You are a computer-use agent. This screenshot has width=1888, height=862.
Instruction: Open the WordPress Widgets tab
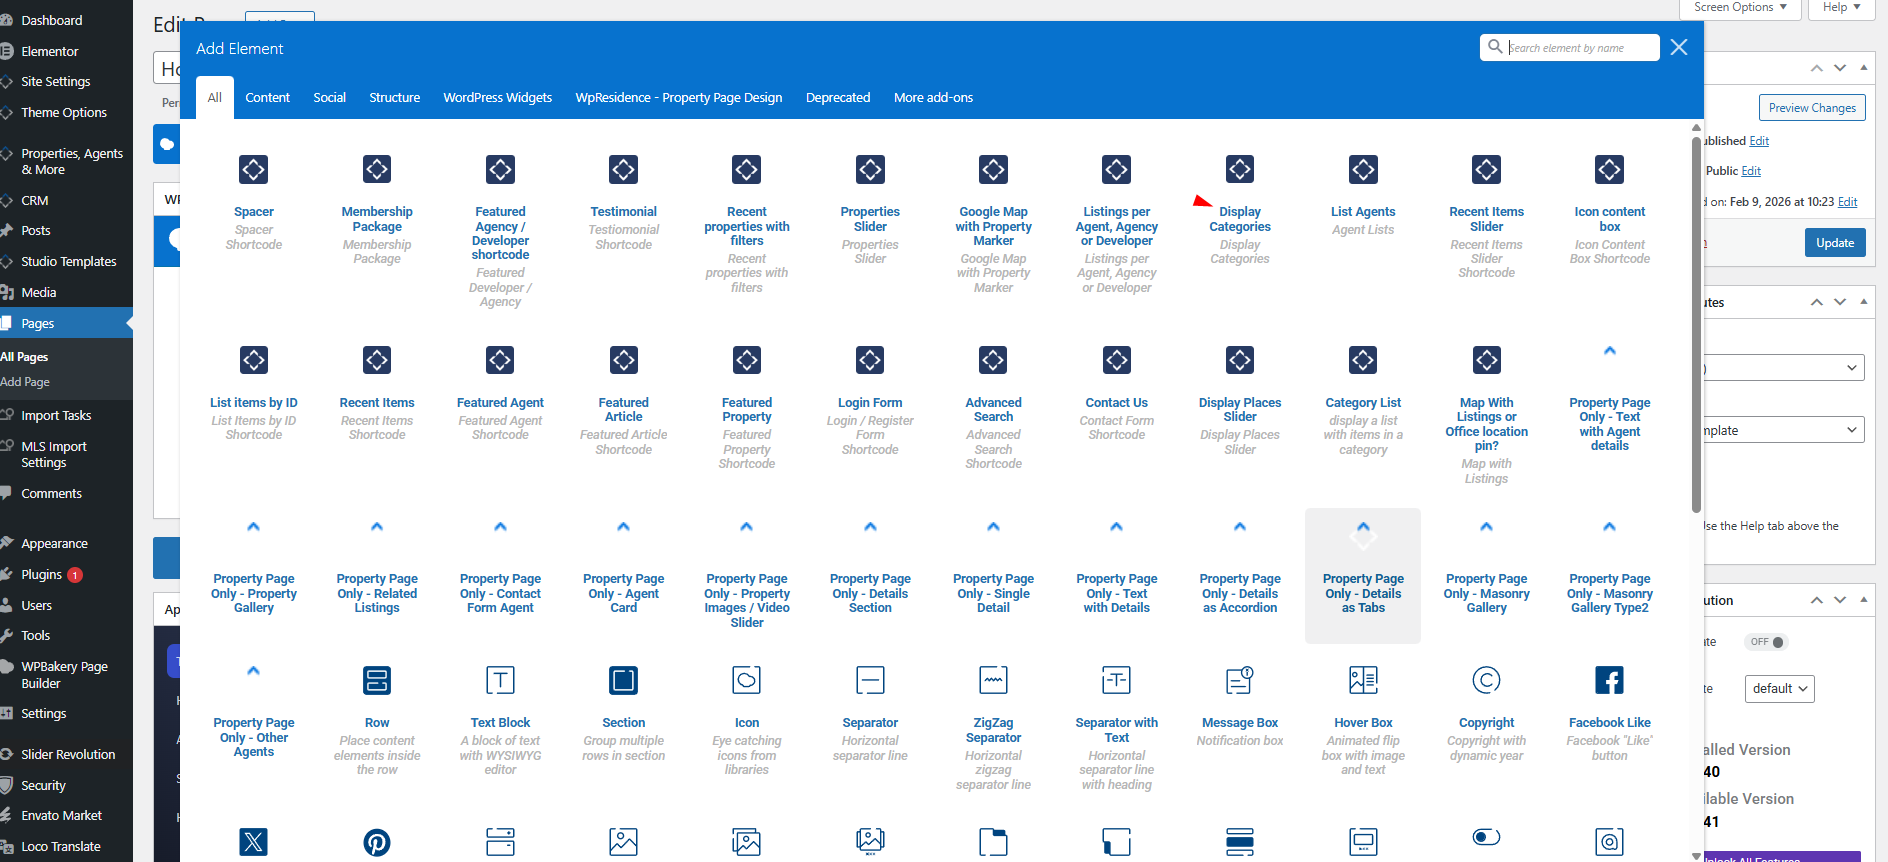point(497,98)
